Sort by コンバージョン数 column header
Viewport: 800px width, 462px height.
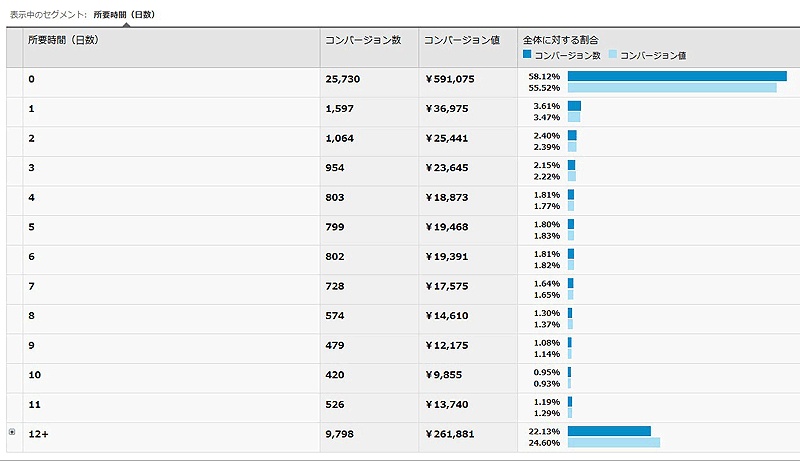coord(363,40)
